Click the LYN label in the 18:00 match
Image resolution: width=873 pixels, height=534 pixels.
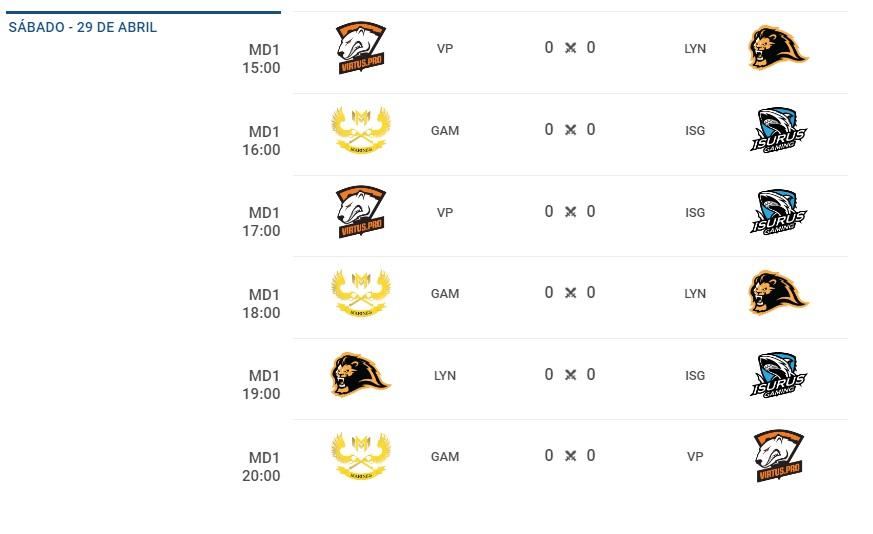coord(695,293)
